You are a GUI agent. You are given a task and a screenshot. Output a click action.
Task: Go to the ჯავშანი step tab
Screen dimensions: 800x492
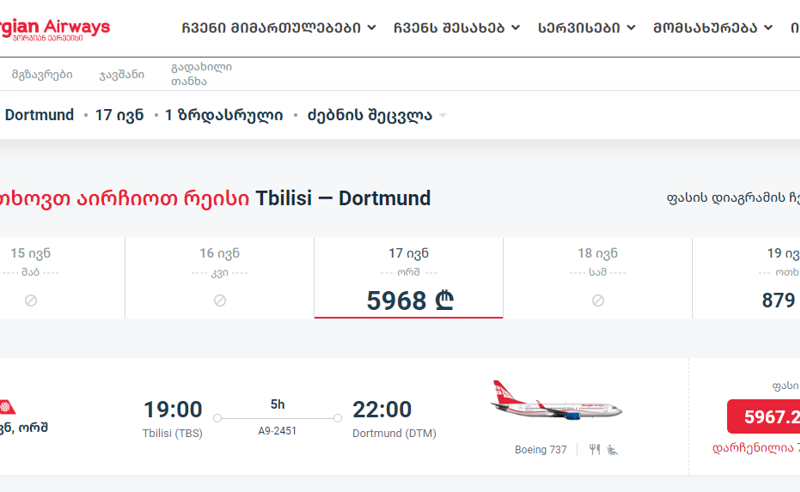tap(121, 75)
